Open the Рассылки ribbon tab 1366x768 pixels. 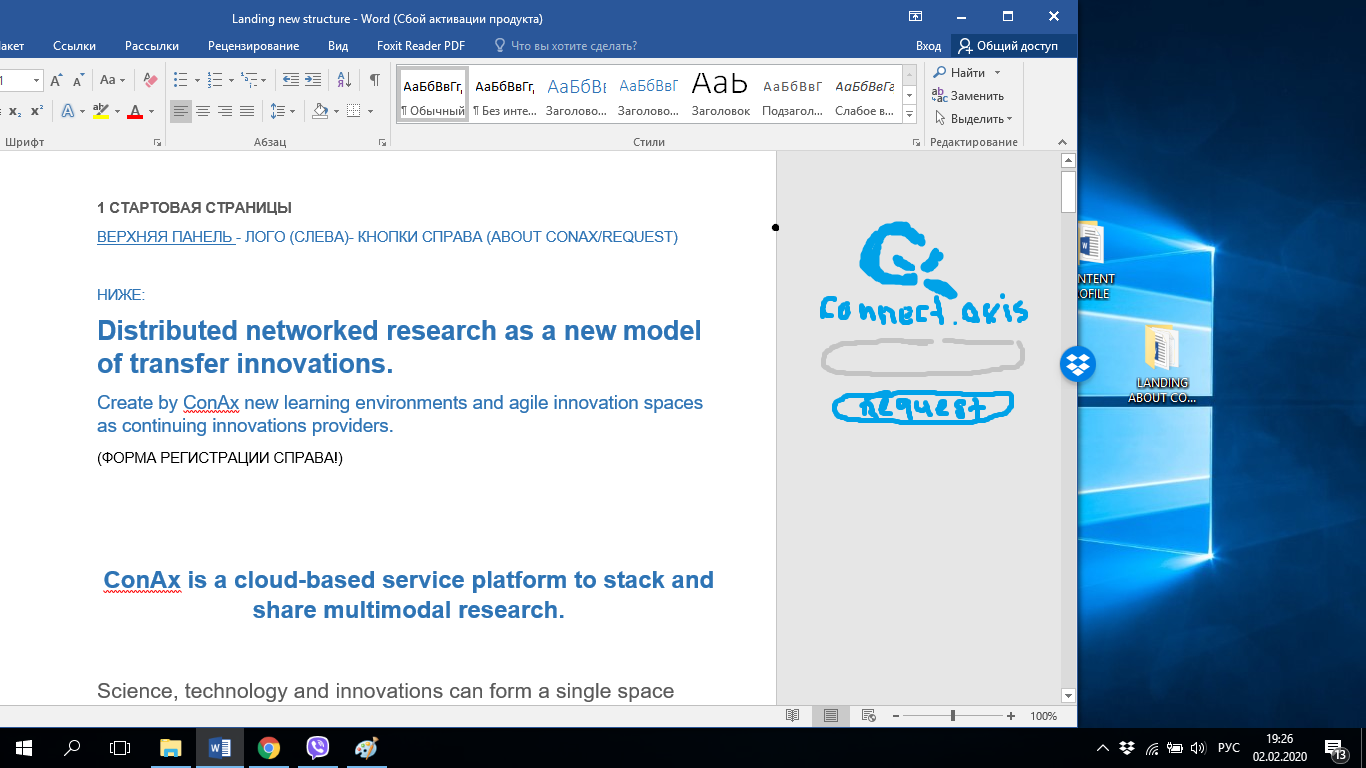pos(152,46)
